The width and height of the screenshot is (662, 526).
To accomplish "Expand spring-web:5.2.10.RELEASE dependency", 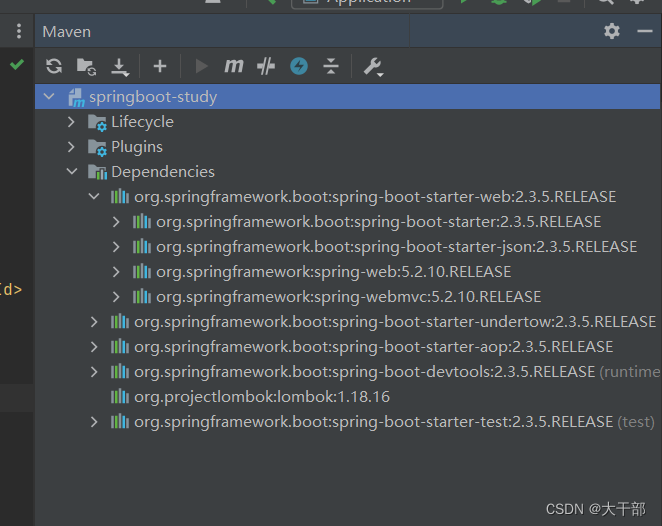I will 116,272.
